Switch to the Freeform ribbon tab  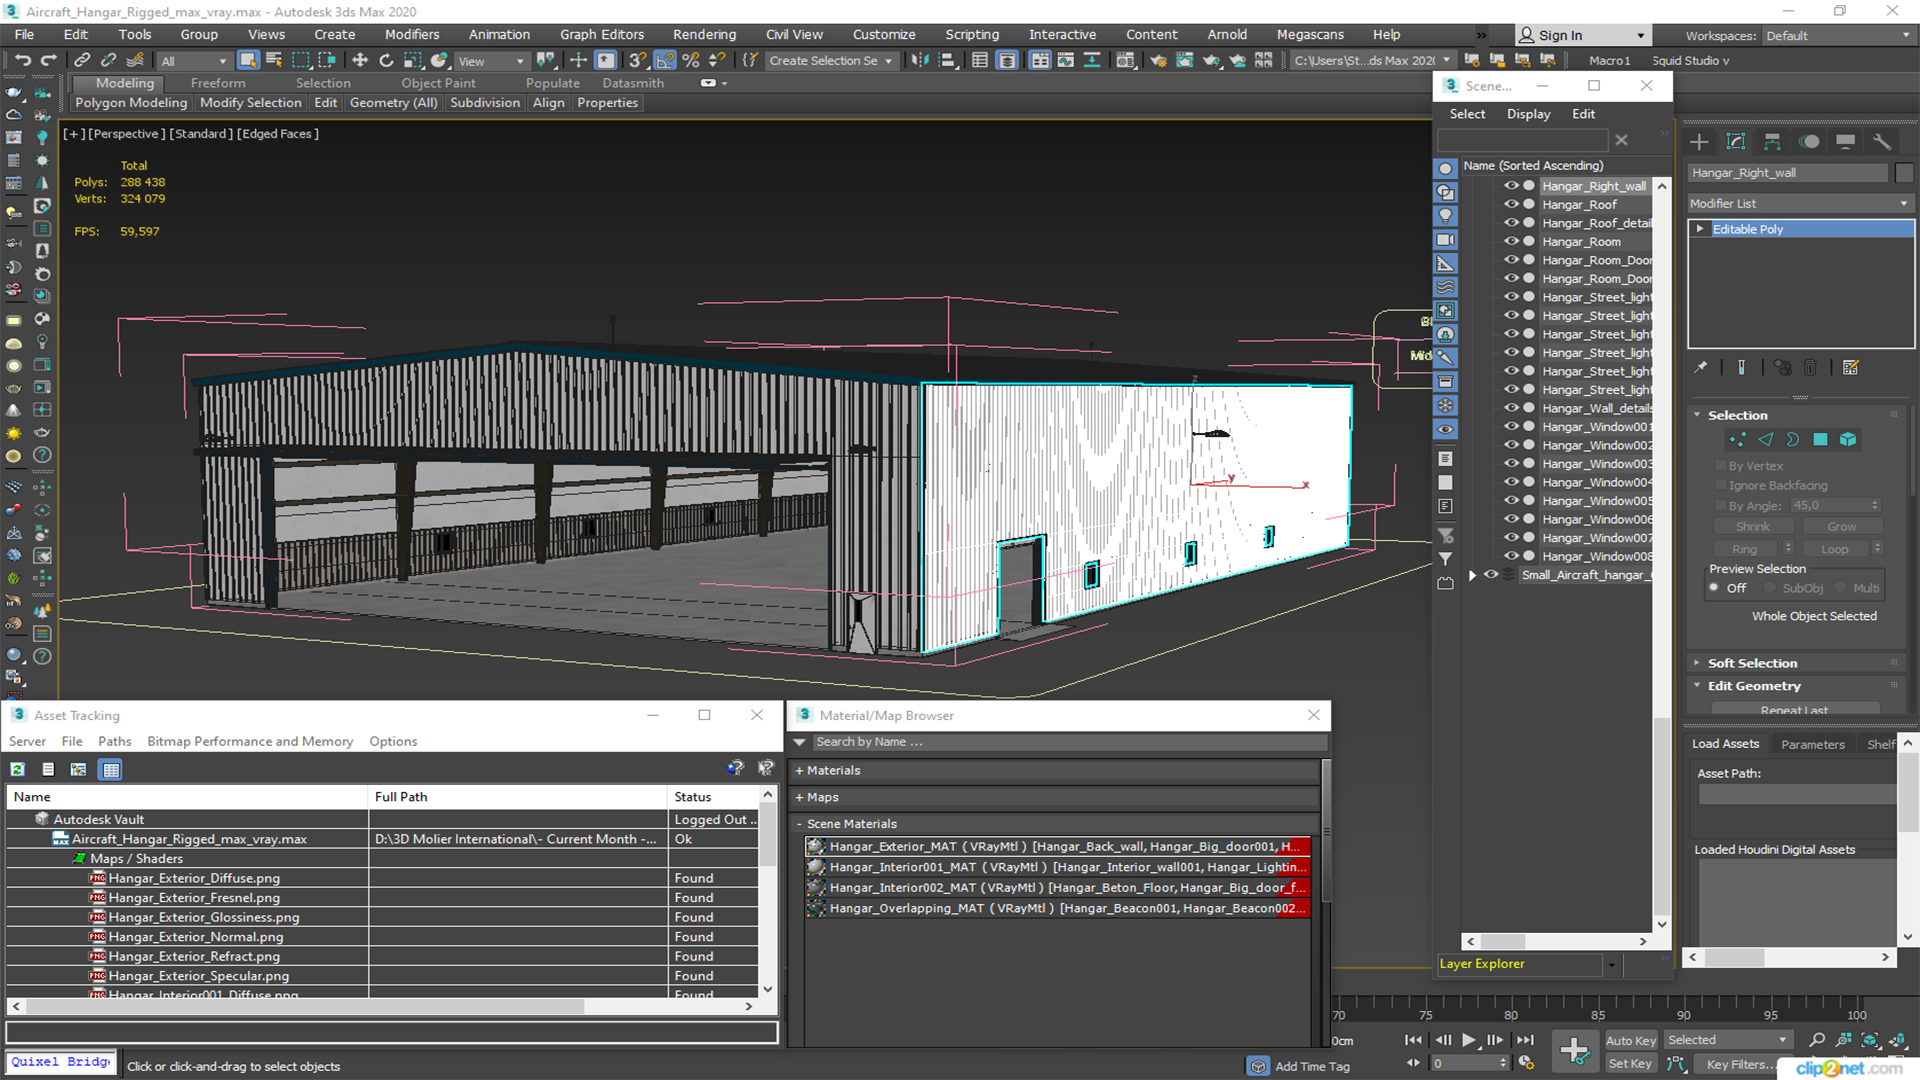click(x=217, y=83)
